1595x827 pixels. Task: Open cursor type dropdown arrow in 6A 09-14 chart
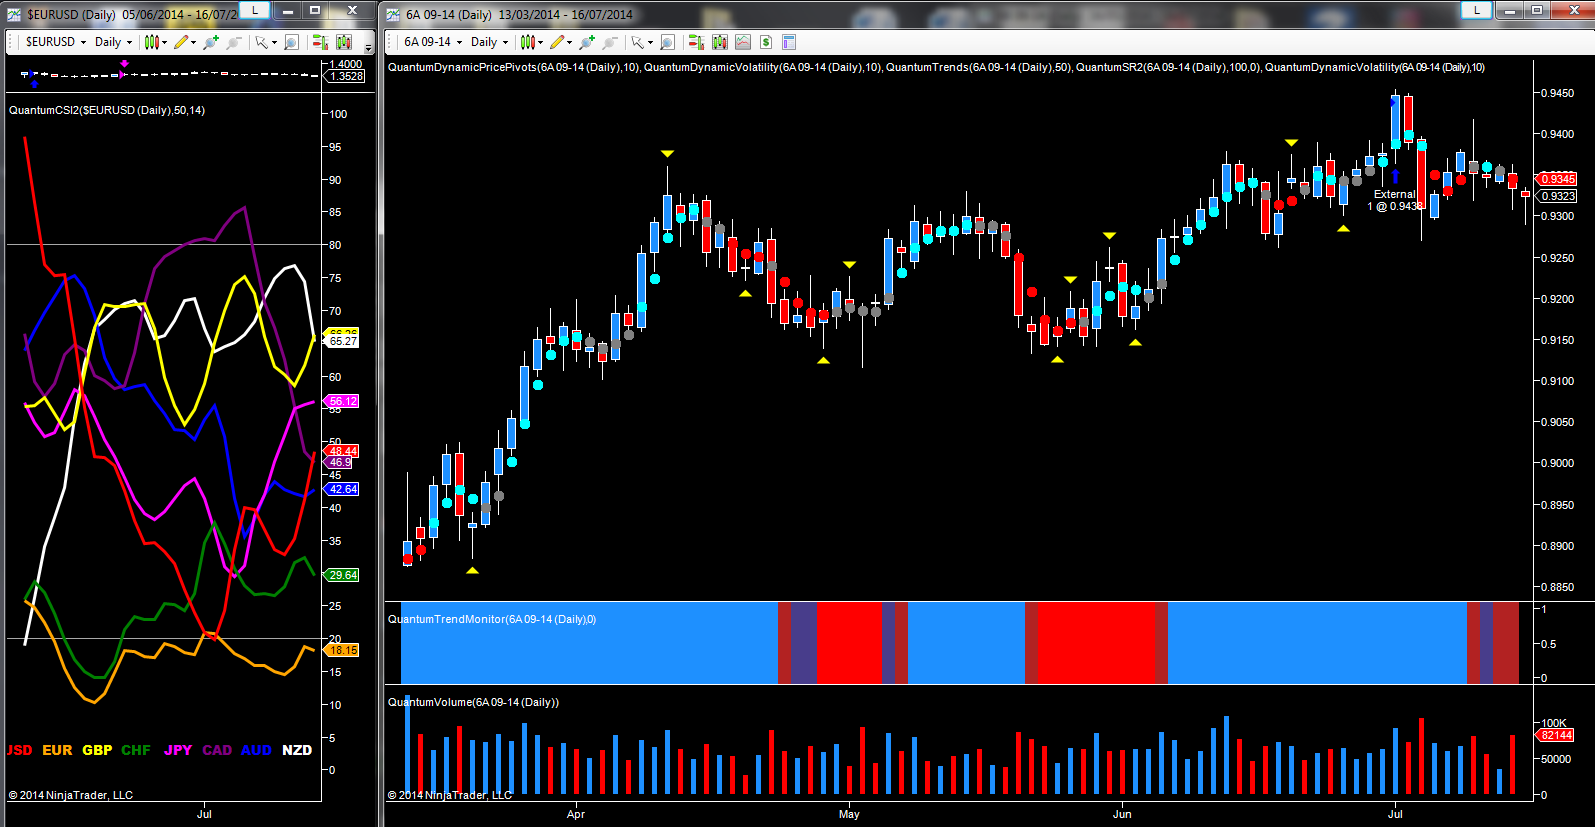649,42
